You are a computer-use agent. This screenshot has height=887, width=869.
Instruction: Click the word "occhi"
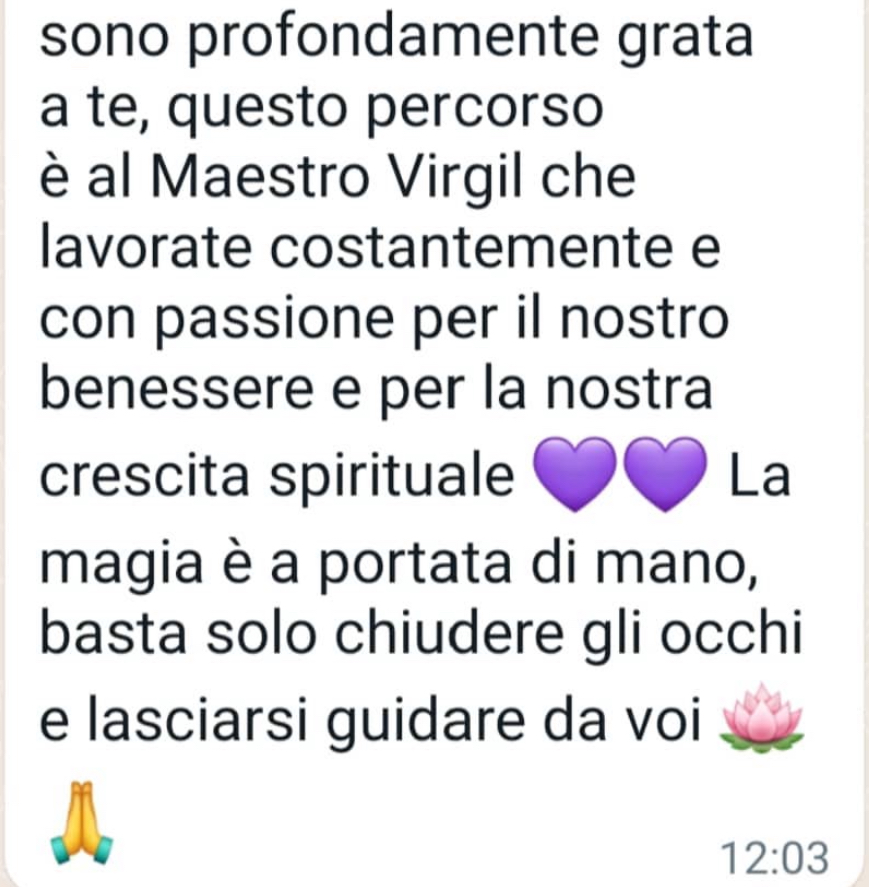click(x=732, y=633)
